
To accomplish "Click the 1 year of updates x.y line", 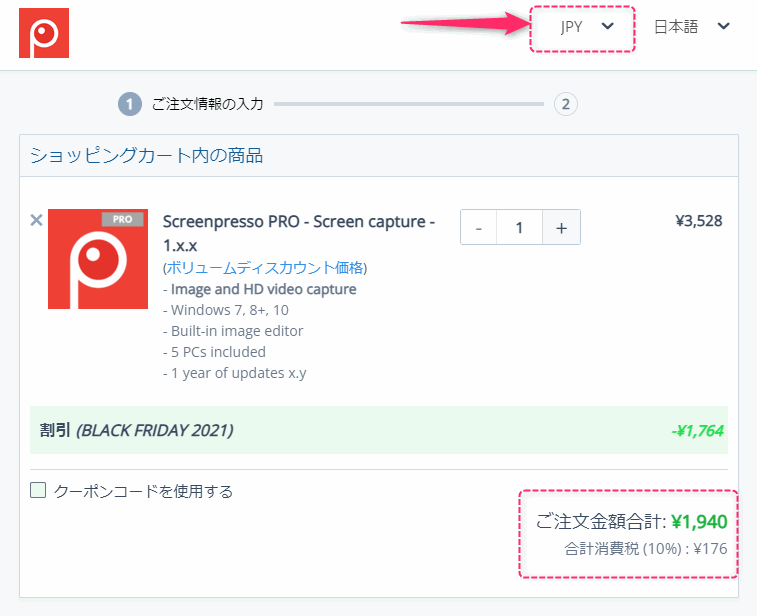I will (x=235, y=373).
